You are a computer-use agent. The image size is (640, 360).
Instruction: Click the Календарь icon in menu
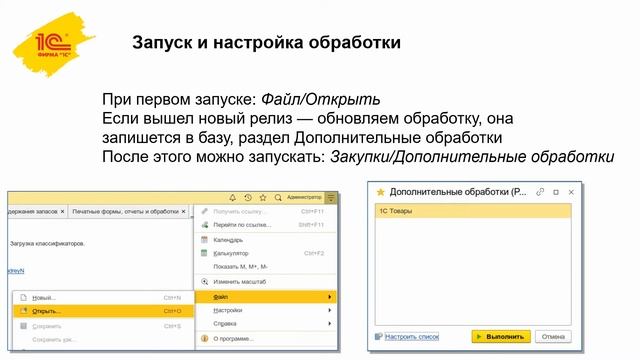tap(204, 240)
